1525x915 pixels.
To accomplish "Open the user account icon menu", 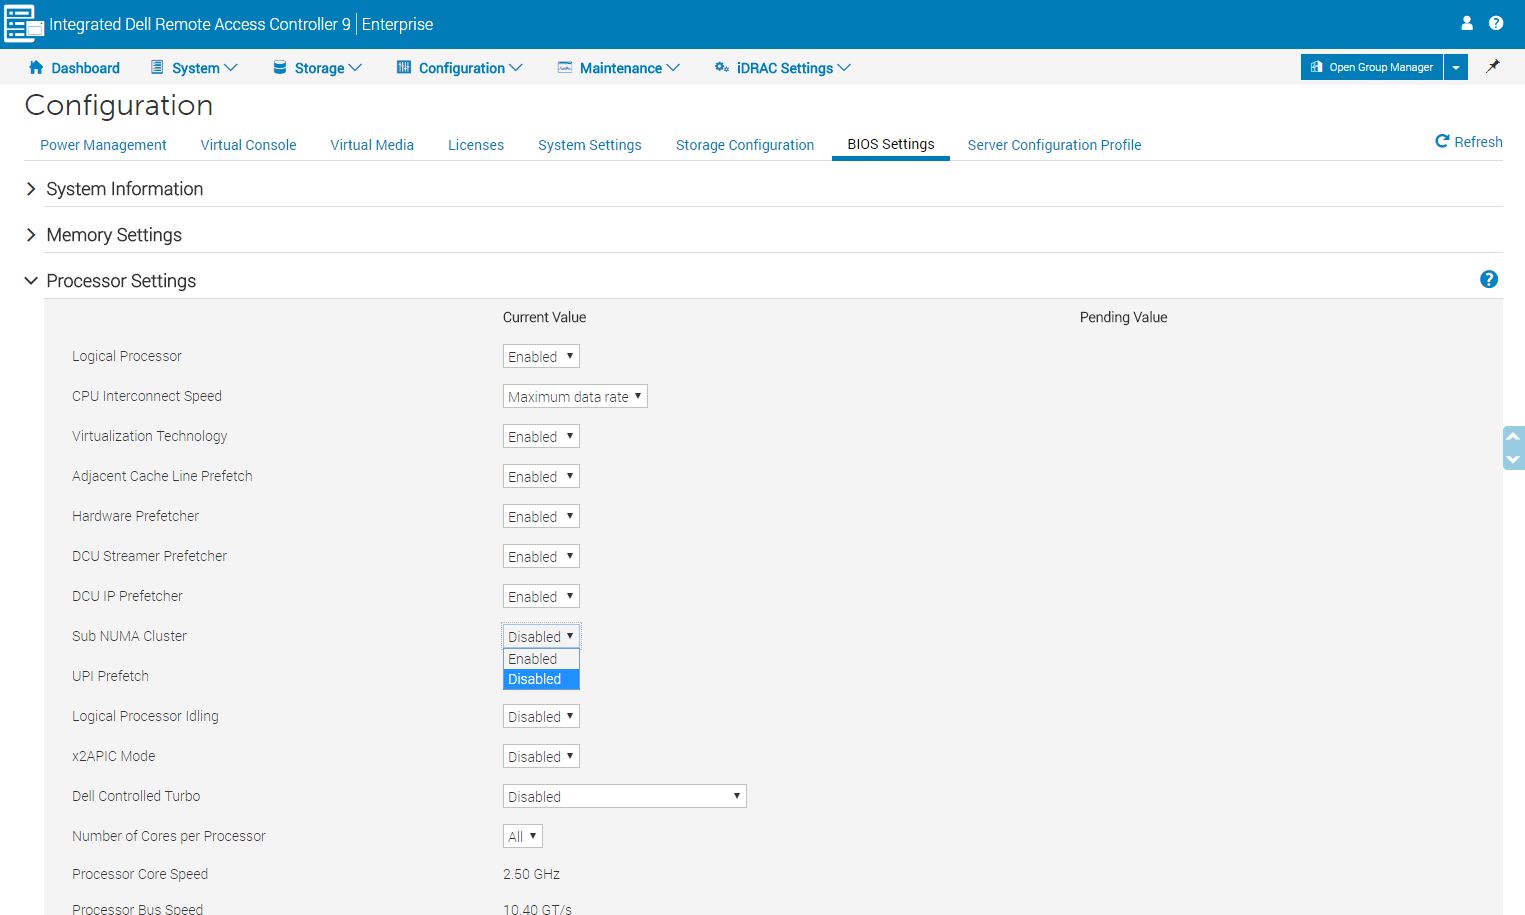I will click(1467, 23).
